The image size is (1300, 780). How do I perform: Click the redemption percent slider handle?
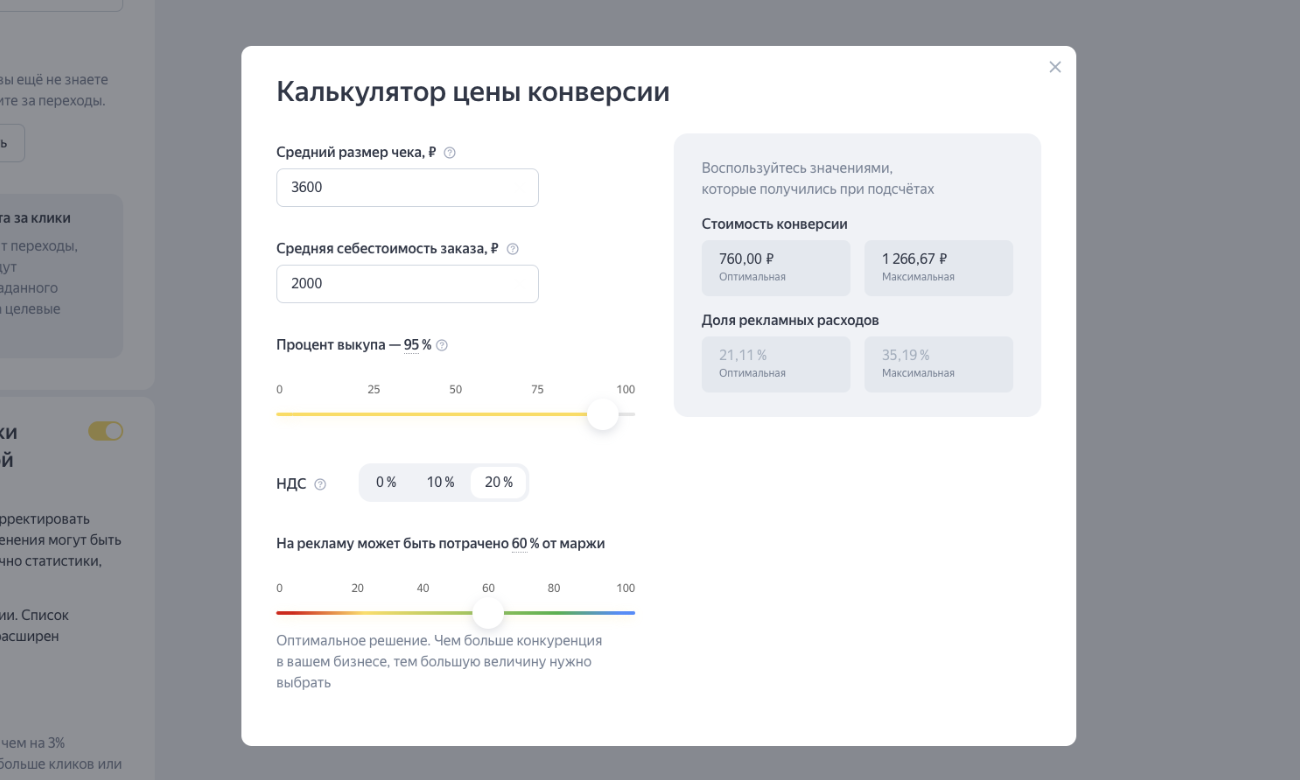(603, 414)
